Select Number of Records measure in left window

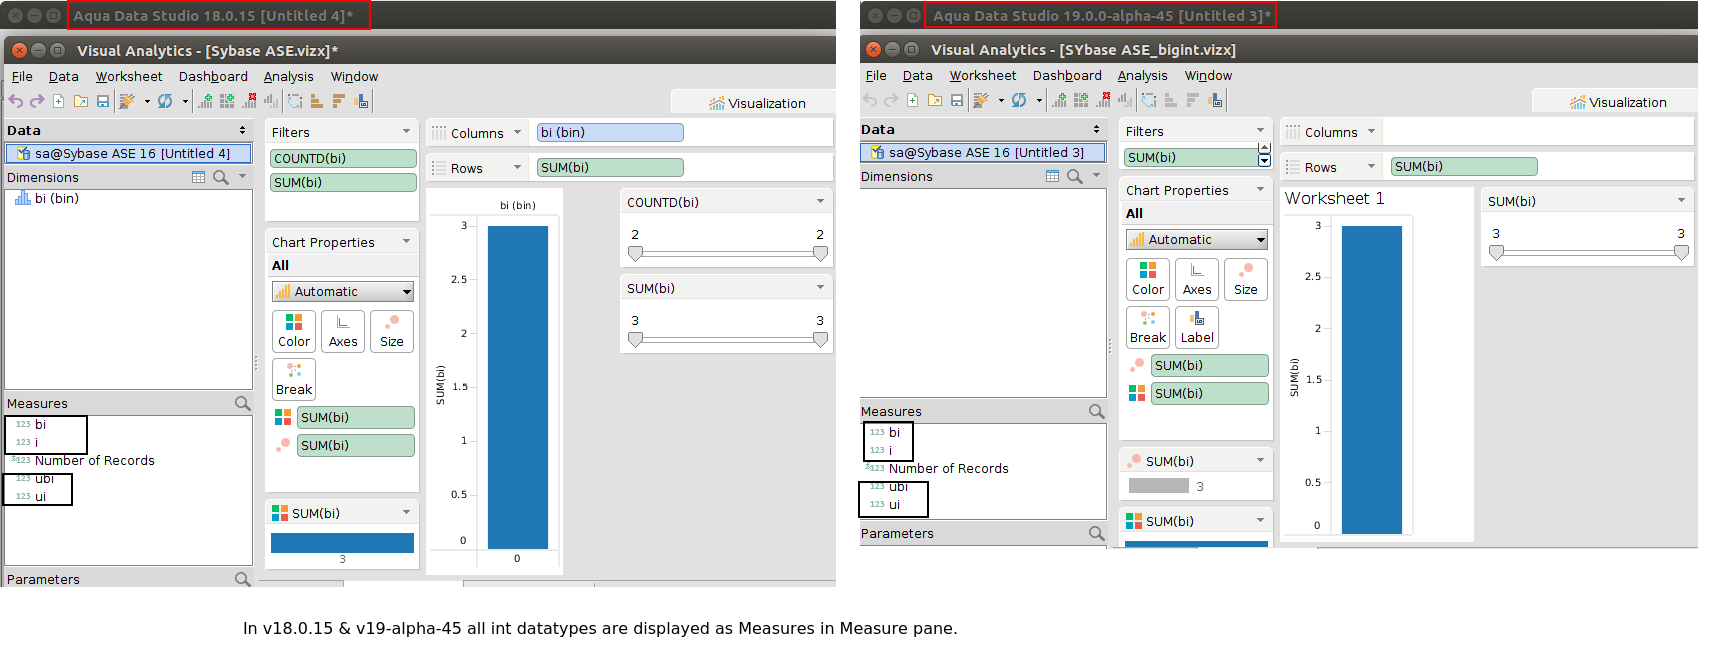point(83,460)
